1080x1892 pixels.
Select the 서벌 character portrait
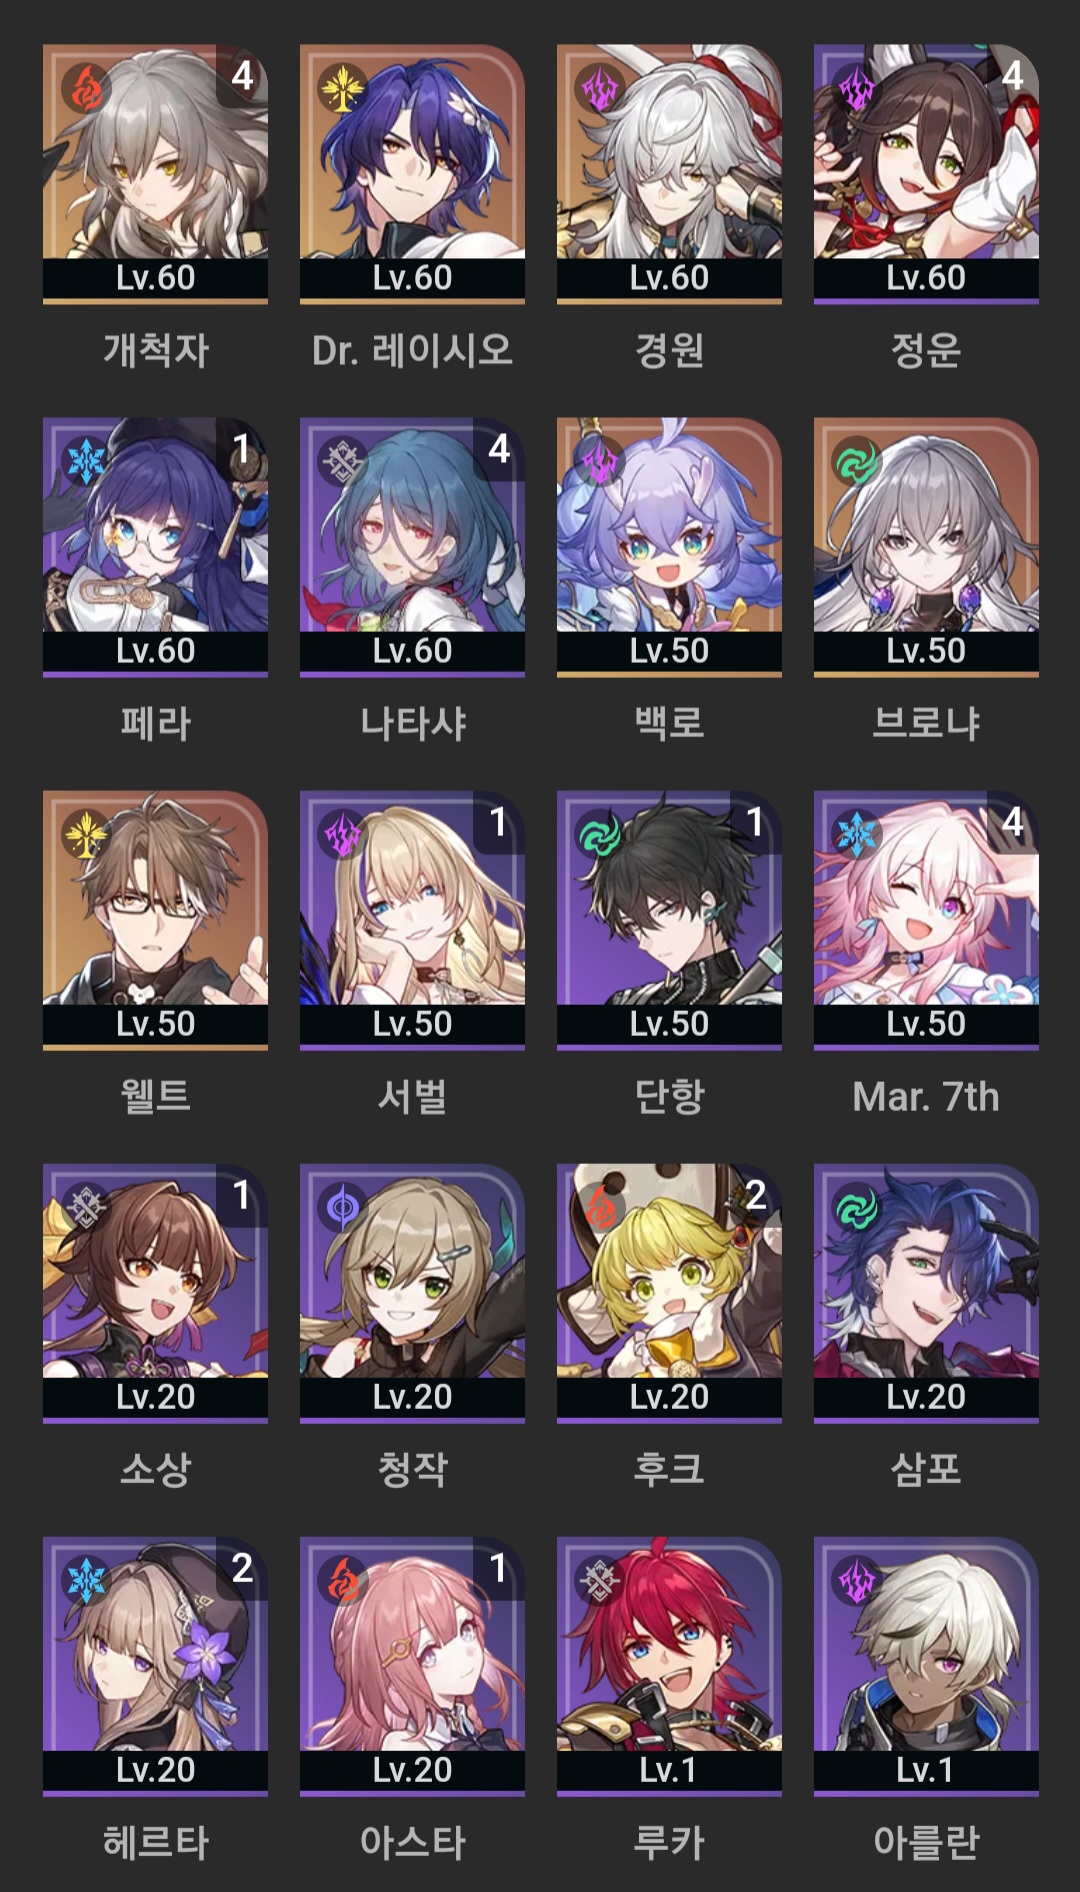[x=412, y=919]
